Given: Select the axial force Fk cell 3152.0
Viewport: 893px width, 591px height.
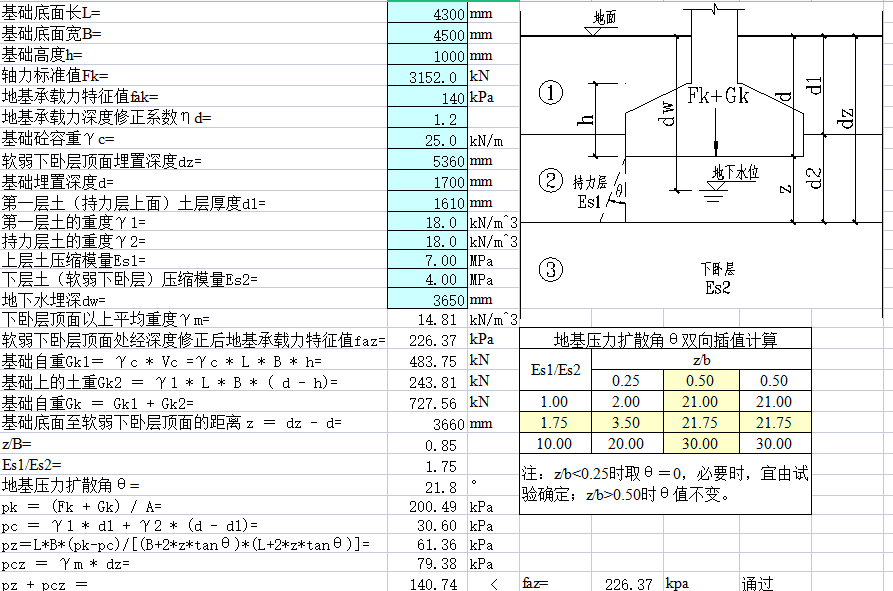Looking at the screenshot, I should click(x=427, y=77).
